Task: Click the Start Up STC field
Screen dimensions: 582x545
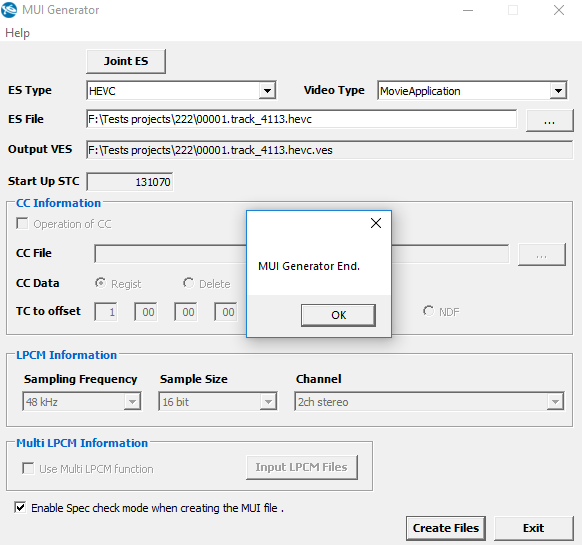Action: pos(130,182)
